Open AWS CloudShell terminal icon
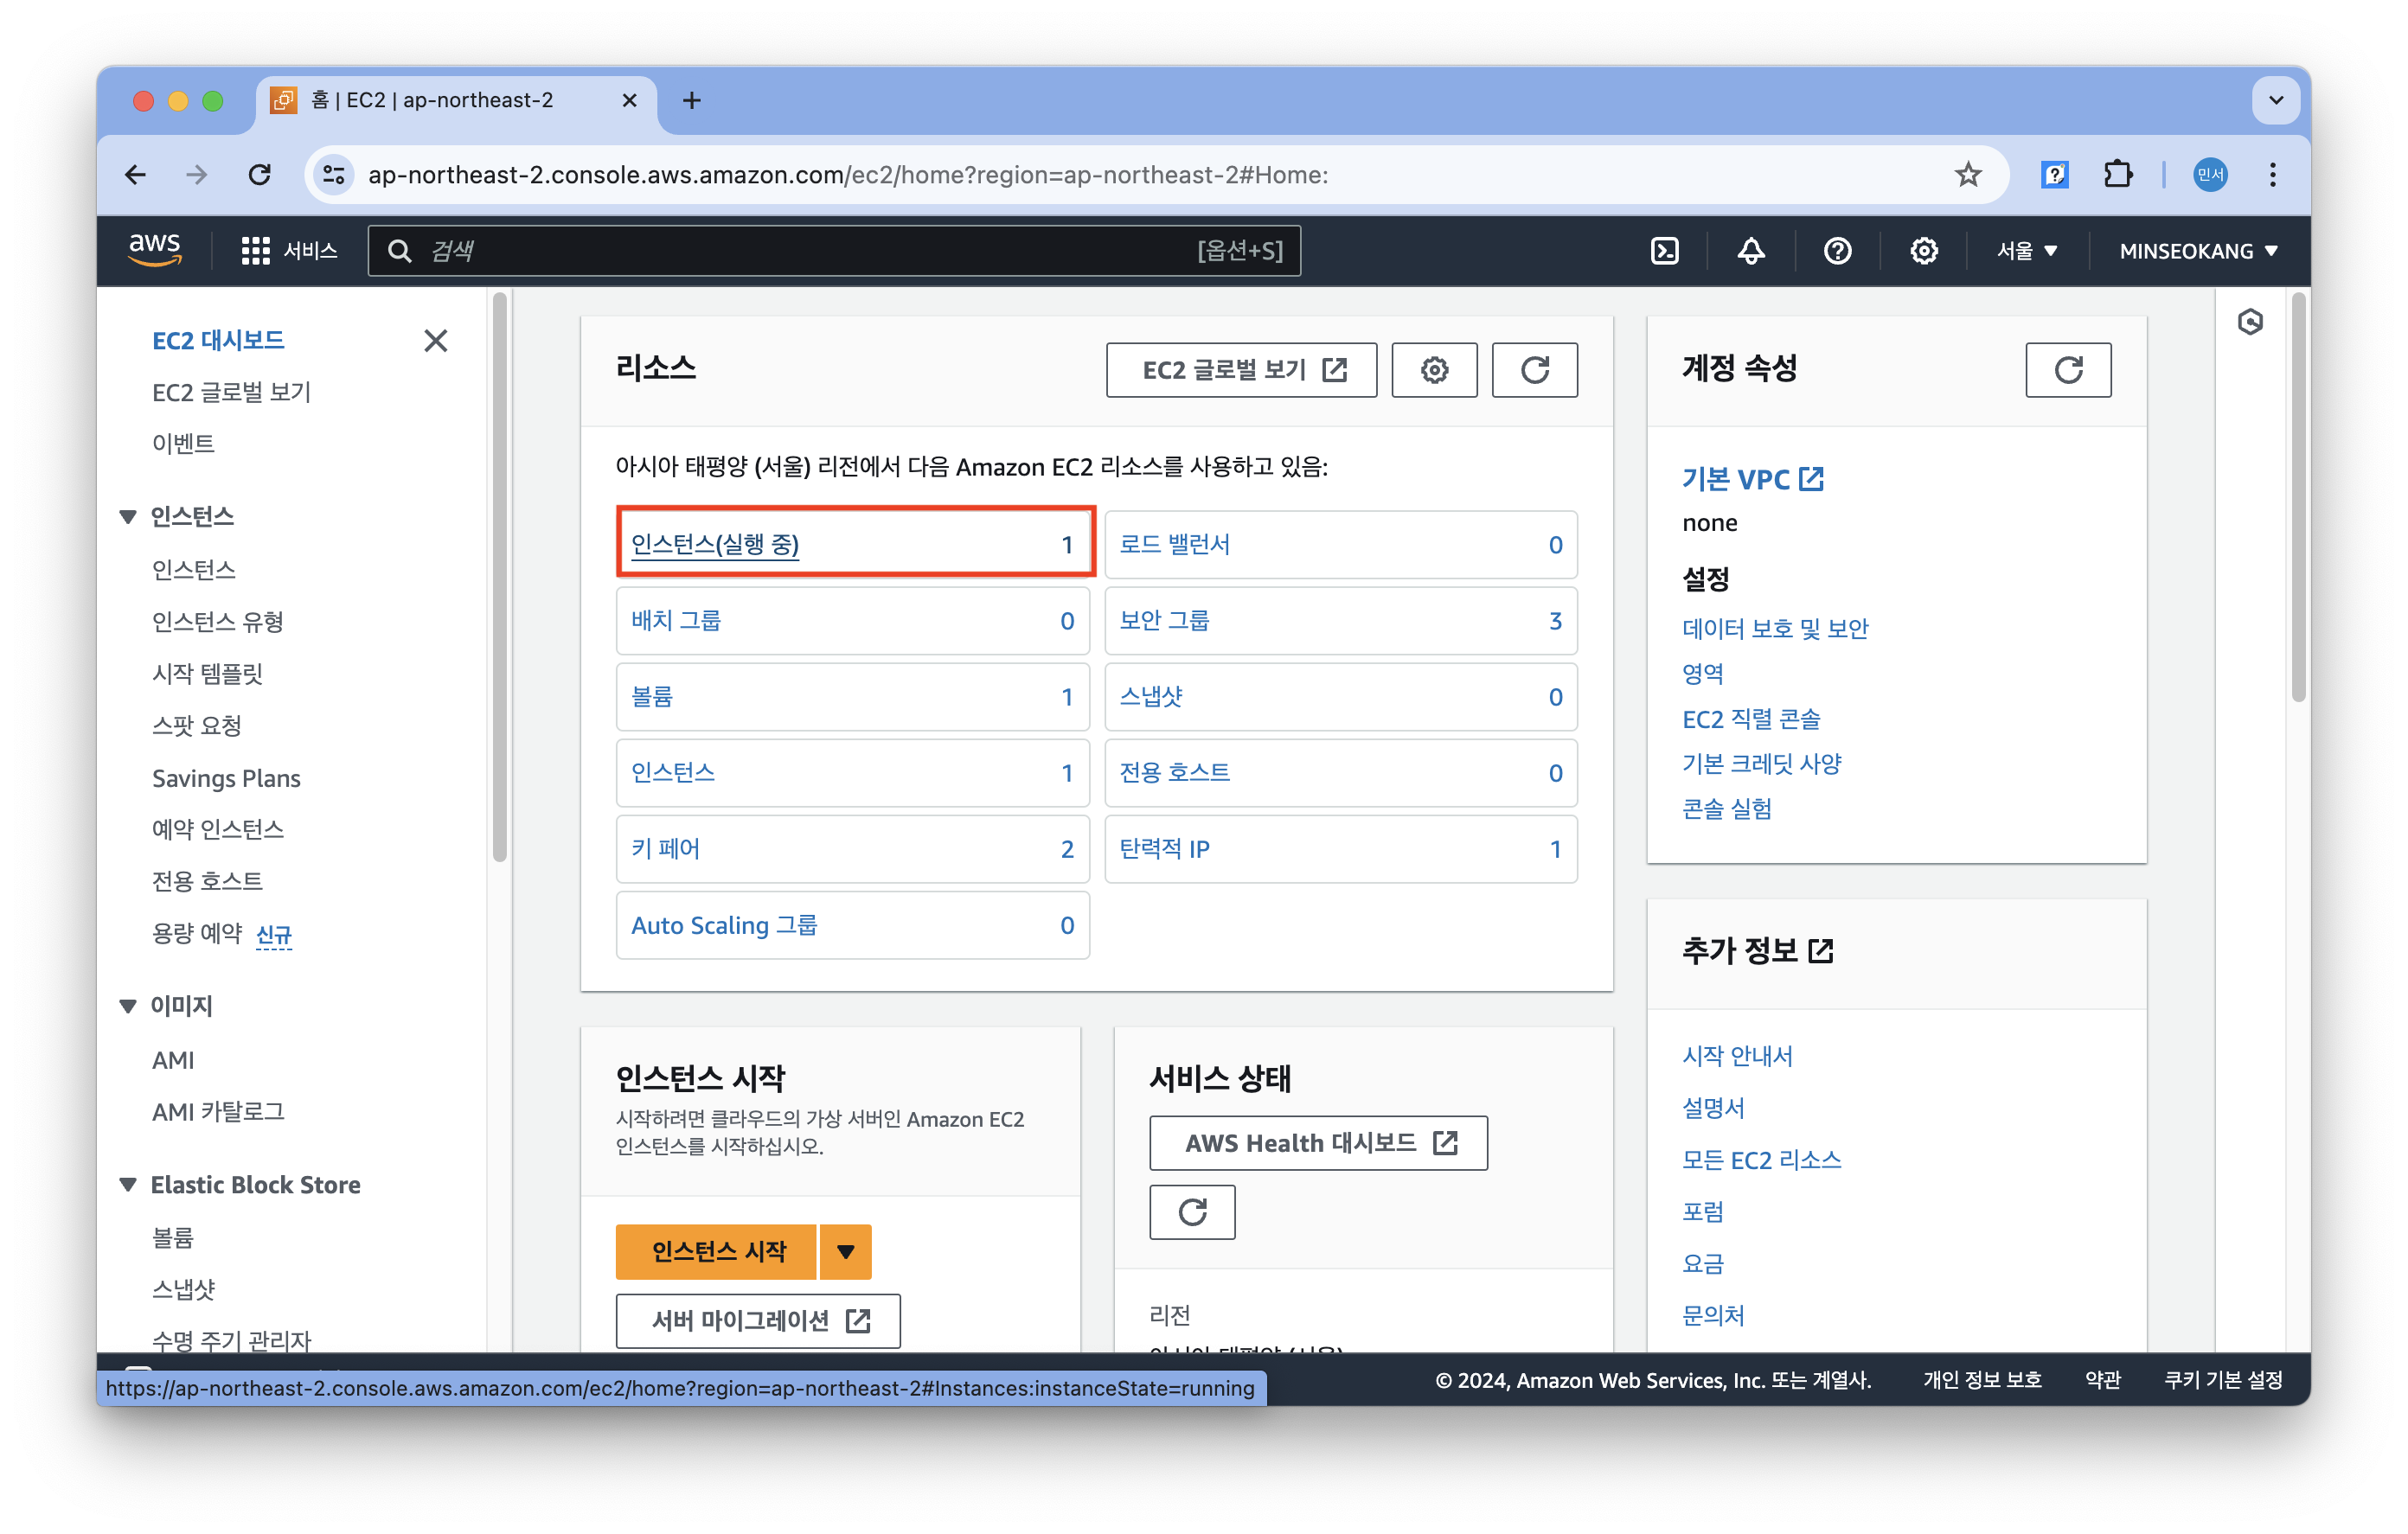 (x=1664, y=251)
